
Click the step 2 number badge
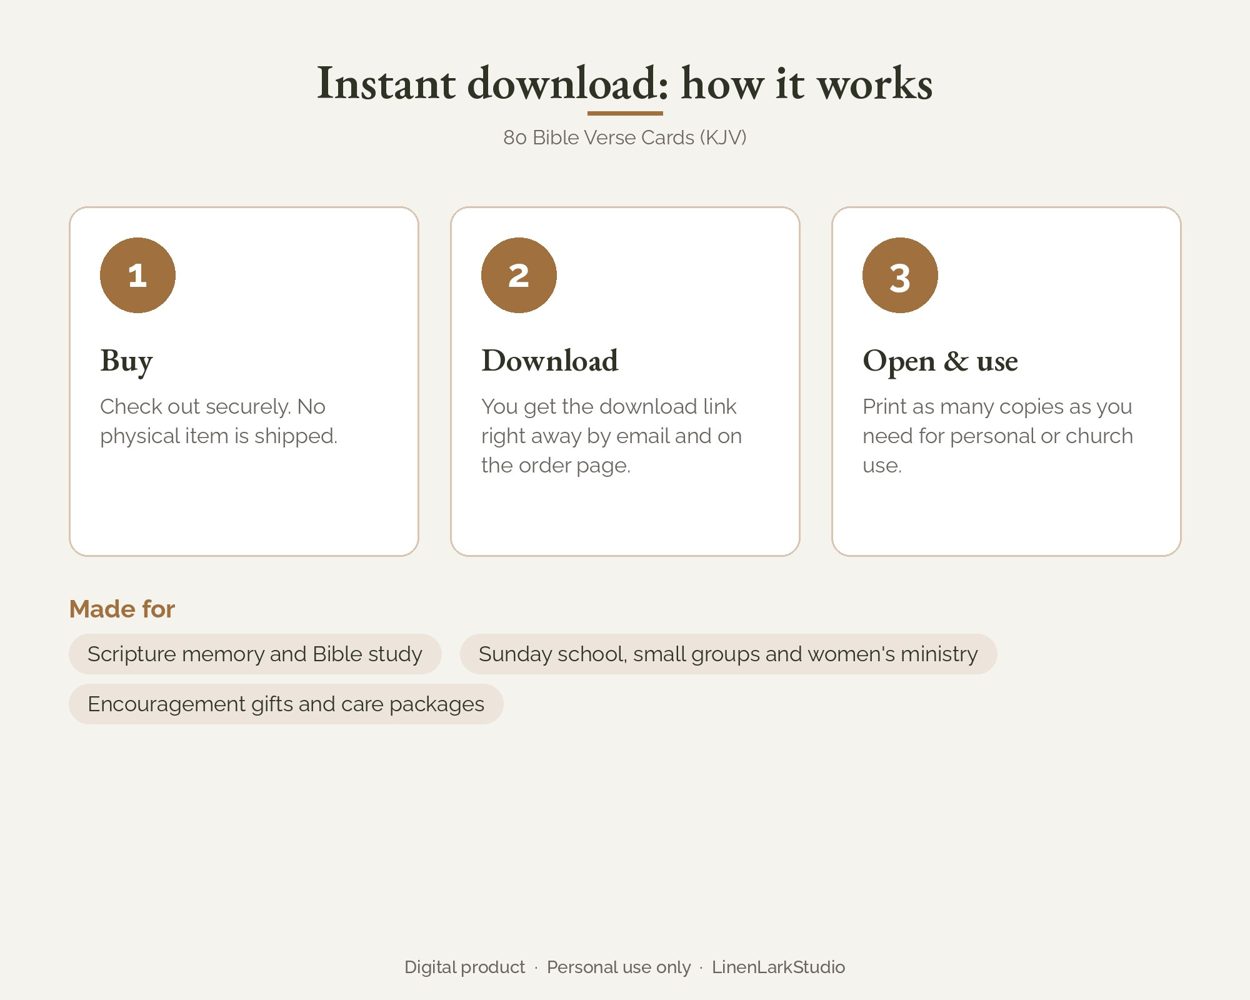coord(519,275)
